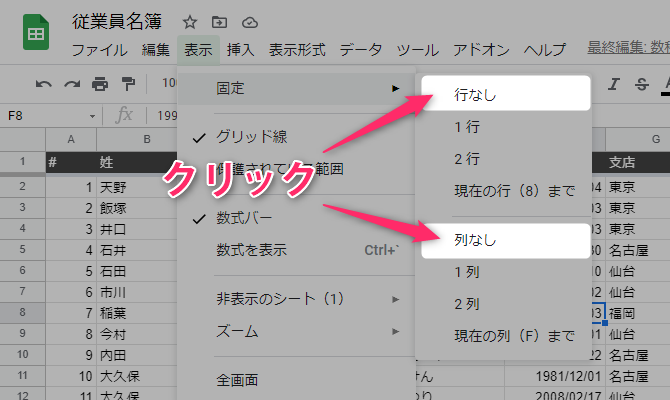Open the ファイル menu
This screenshot has height=400, width=670.
pos(100,50)
